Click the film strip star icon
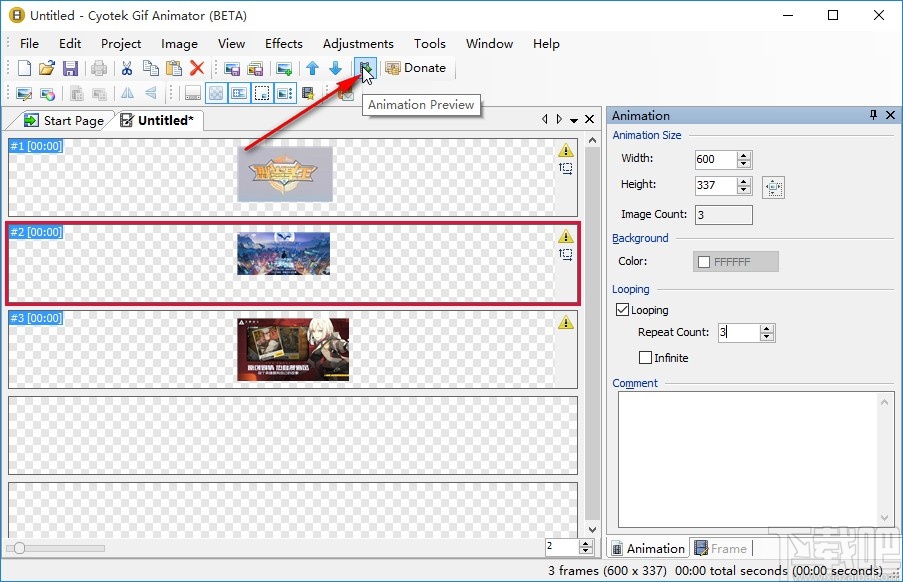 309,93
